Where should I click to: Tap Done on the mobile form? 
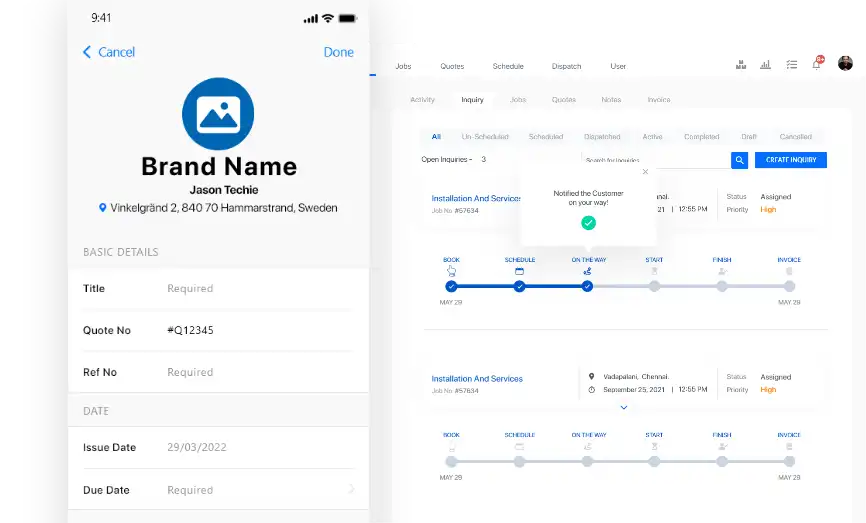tap(339, 52)
